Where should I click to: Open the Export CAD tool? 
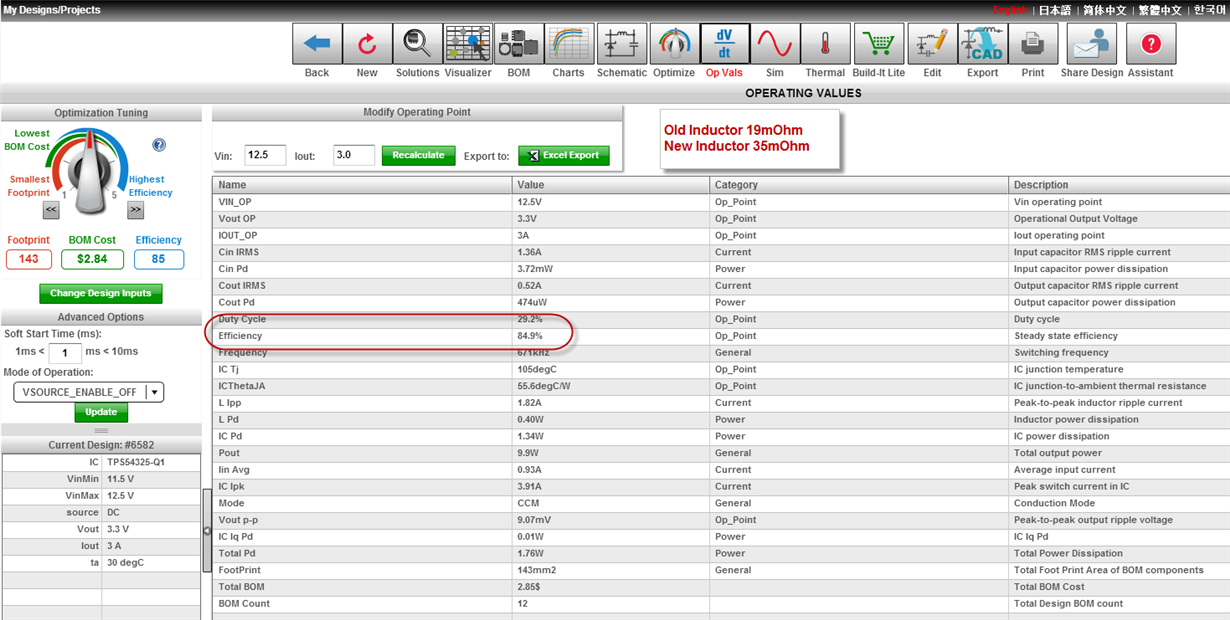[x=982, y=44]
